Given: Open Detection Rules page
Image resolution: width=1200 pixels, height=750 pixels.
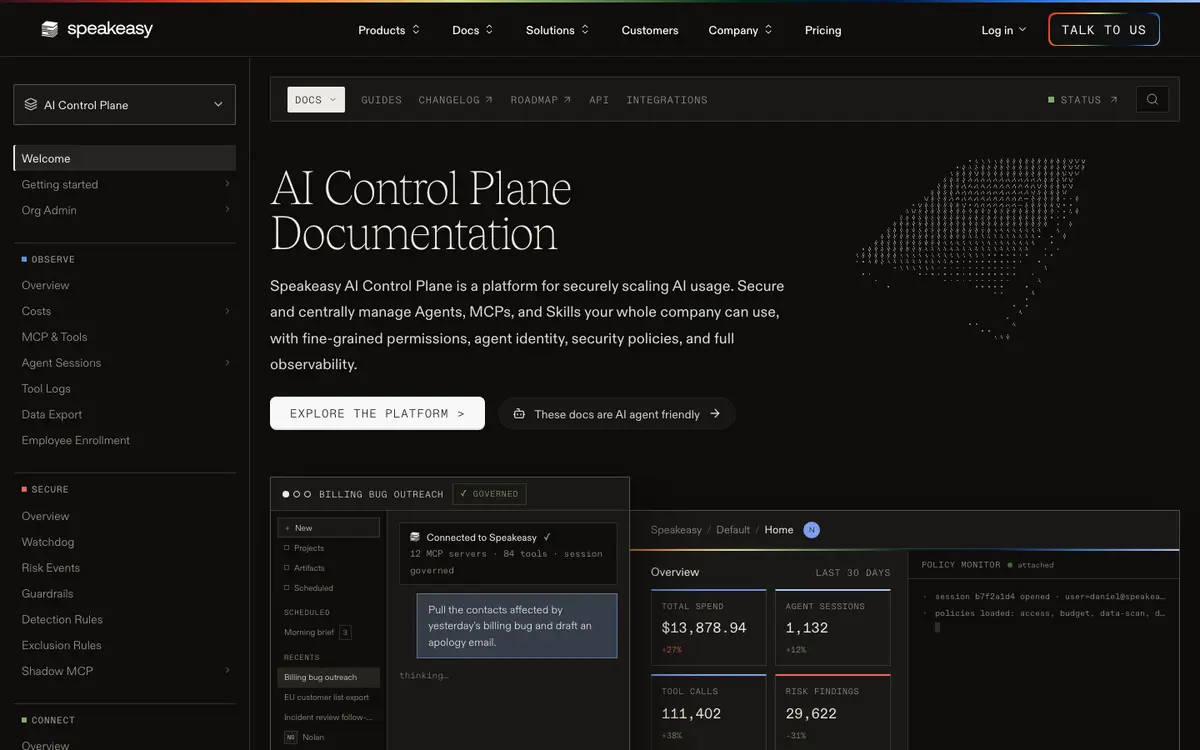Looking at the screenshot, I should pos(62,620).
